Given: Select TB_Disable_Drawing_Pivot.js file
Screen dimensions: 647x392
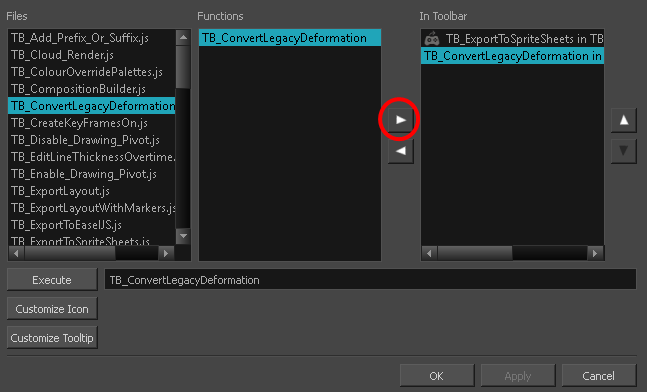Looking at the screenshot, I should pyautogui.click(x=92, y=140).
